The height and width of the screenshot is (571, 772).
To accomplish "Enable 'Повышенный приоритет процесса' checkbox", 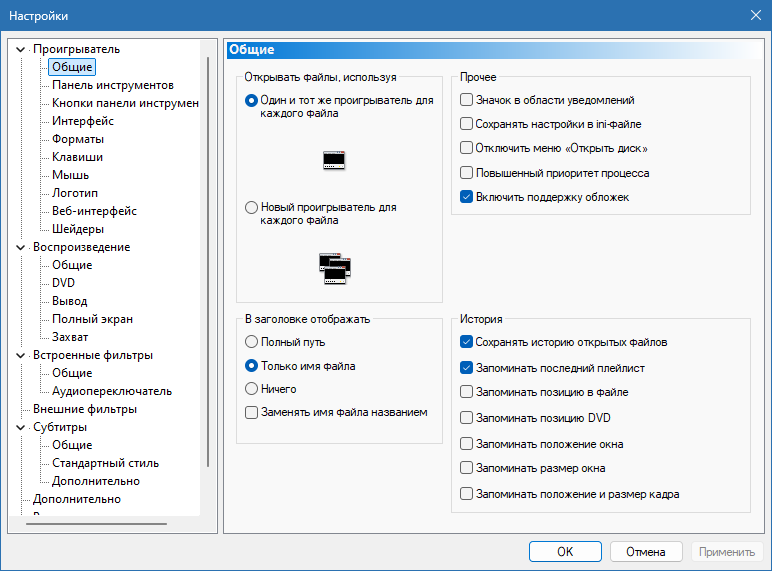I will (x=466, y=173).
